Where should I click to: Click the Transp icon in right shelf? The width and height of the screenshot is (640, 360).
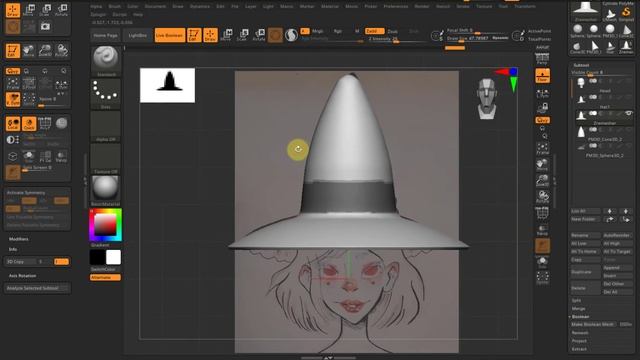click(542, 230)
